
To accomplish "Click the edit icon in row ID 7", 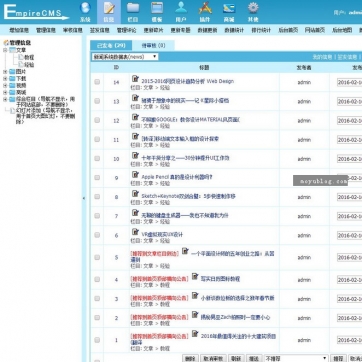I will [135, 213].
